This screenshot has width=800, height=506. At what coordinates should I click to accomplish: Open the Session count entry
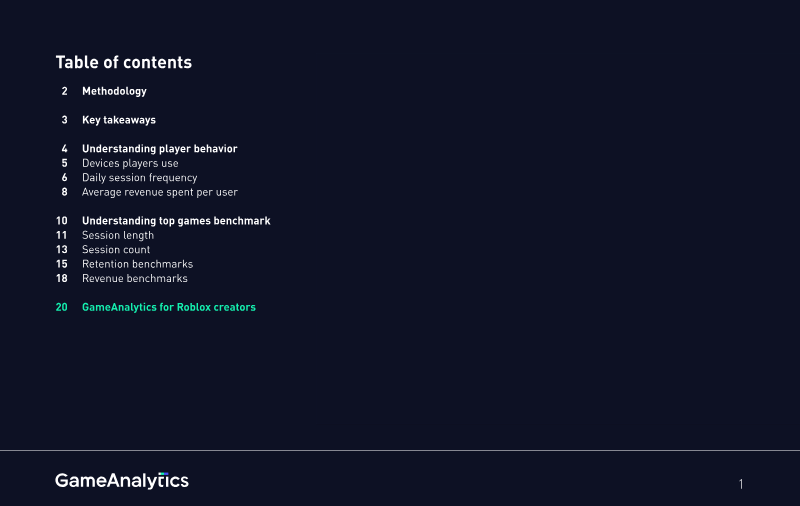pyautogui.click(x=116, y=250)
